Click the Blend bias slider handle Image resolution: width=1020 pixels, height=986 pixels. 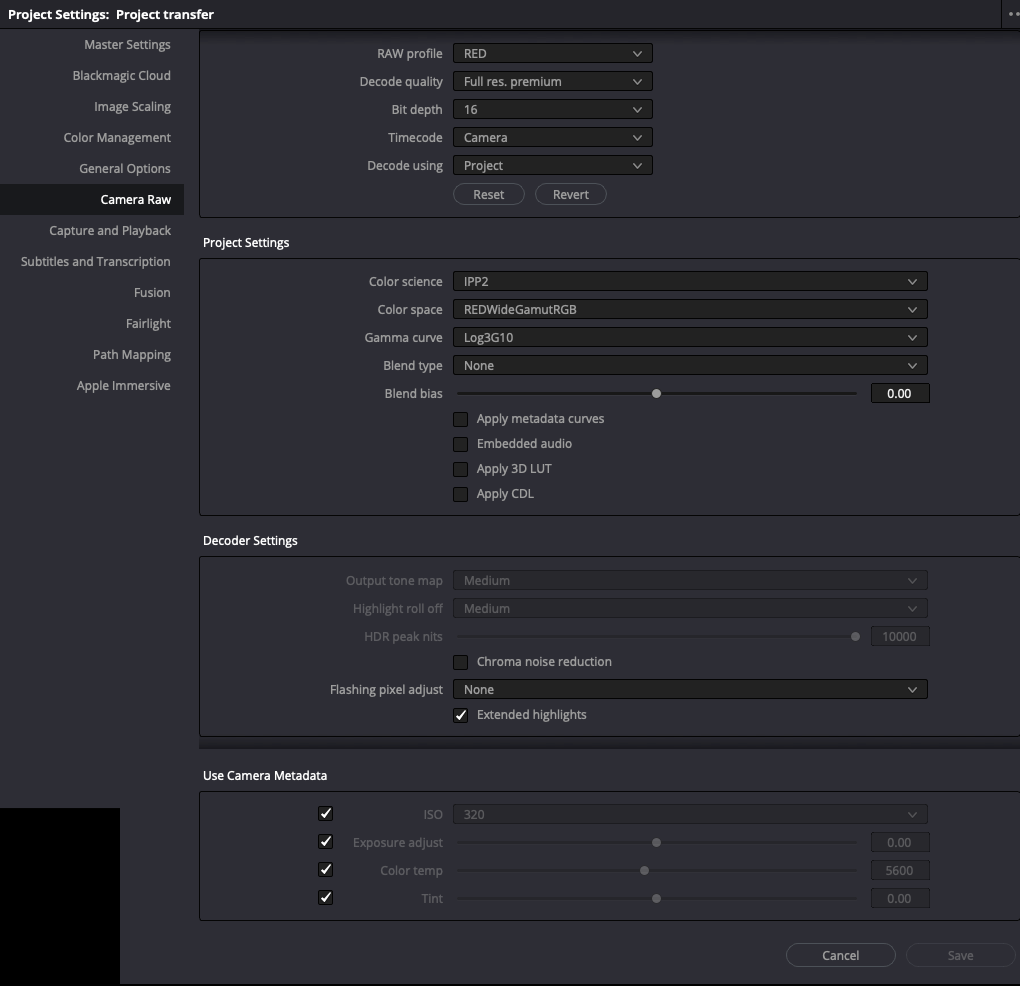pos(656,394)
